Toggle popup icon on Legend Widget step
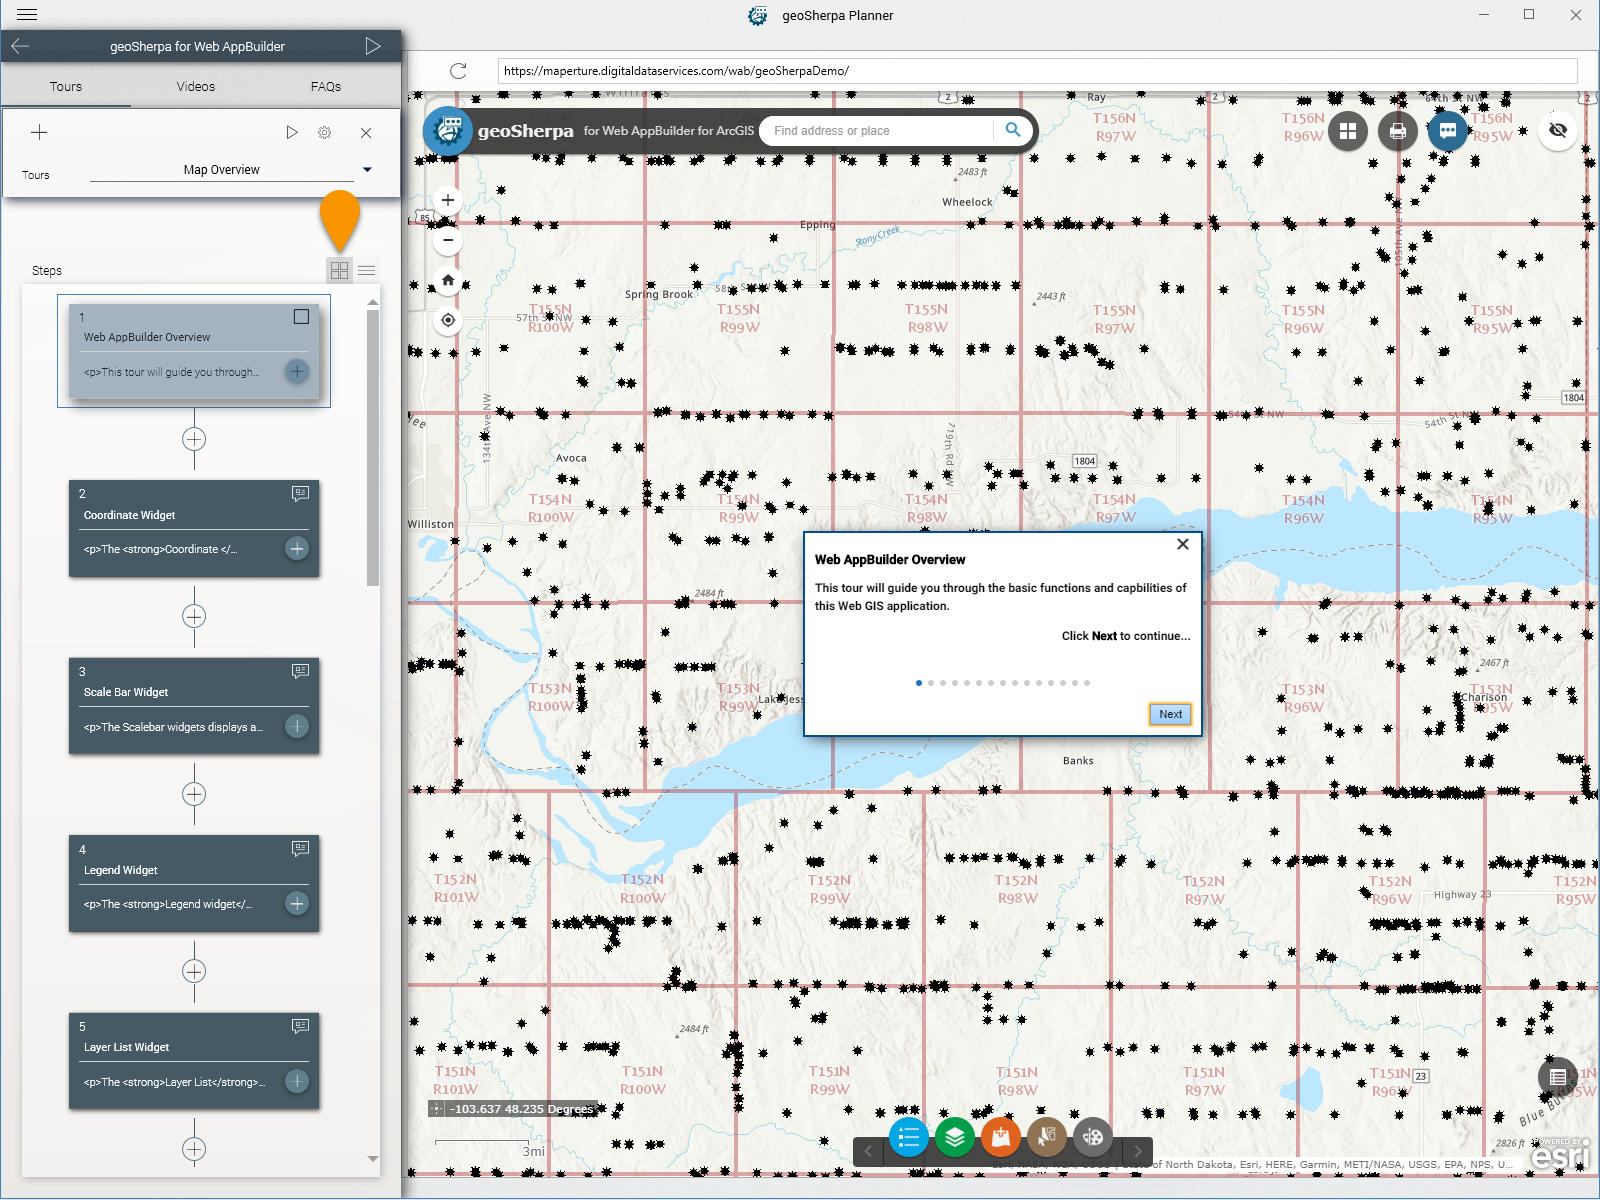The height and width of the screenshot is (1200, 1600). coord(300,848)
